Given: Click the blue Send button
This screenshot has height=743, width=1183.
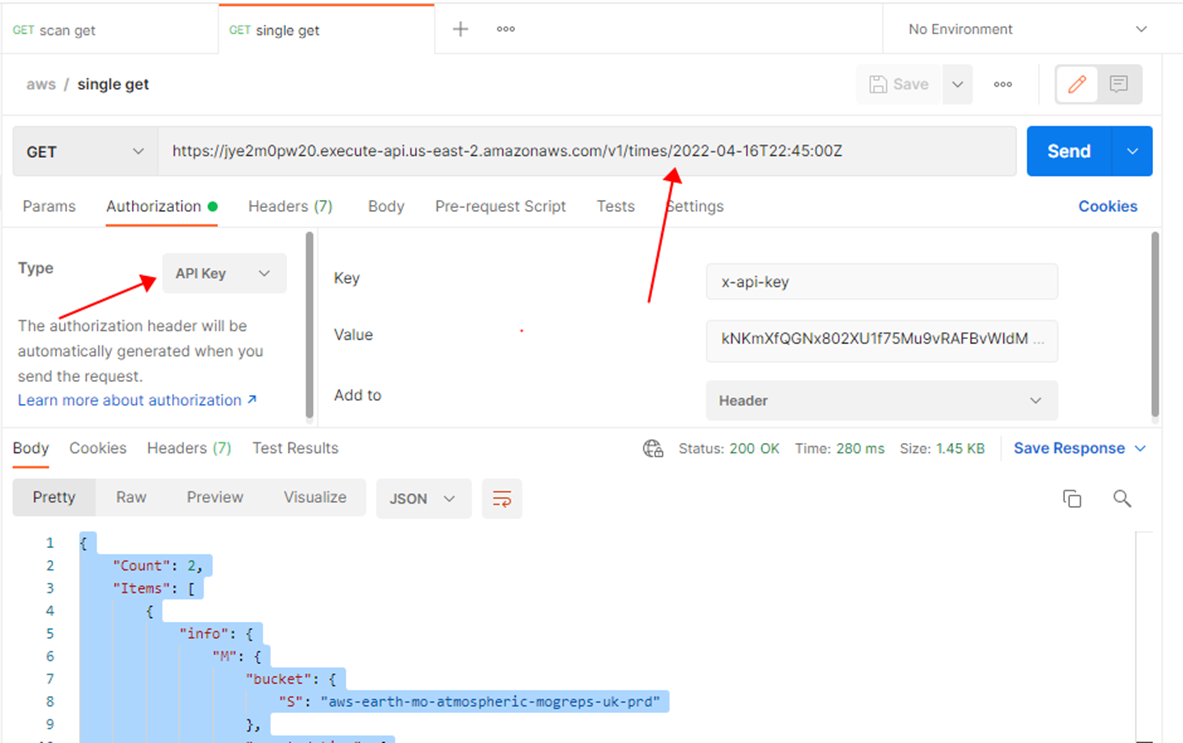Looking at the screenshot, I should (x=1069, y=152).
